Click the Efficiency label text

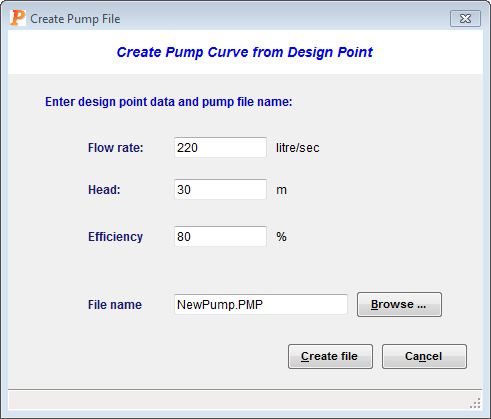tap(115, 237)
